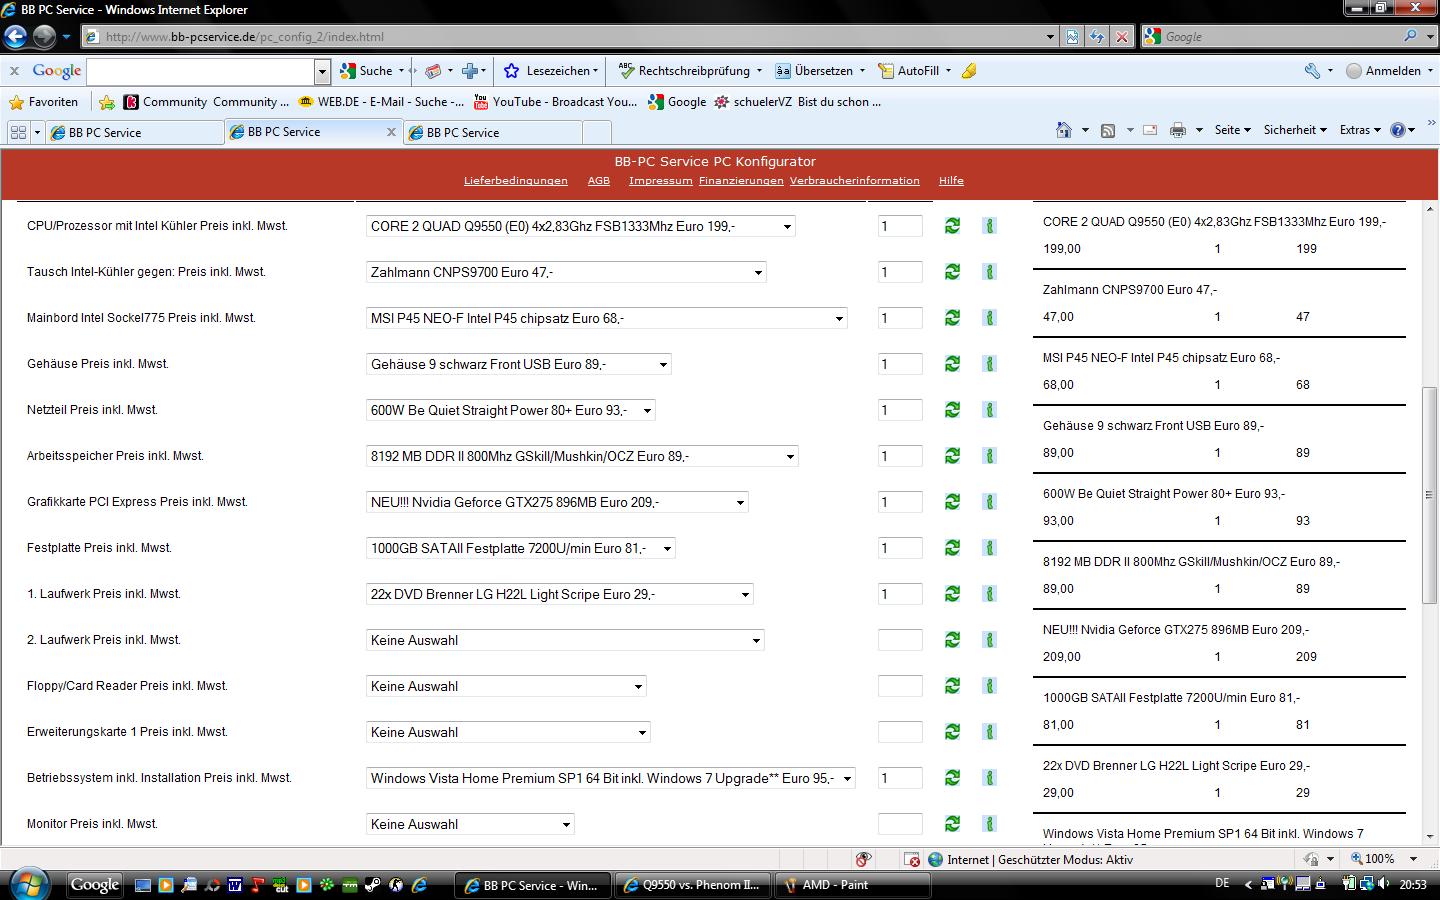Click the browser back arrow button

tap(15, 37)
